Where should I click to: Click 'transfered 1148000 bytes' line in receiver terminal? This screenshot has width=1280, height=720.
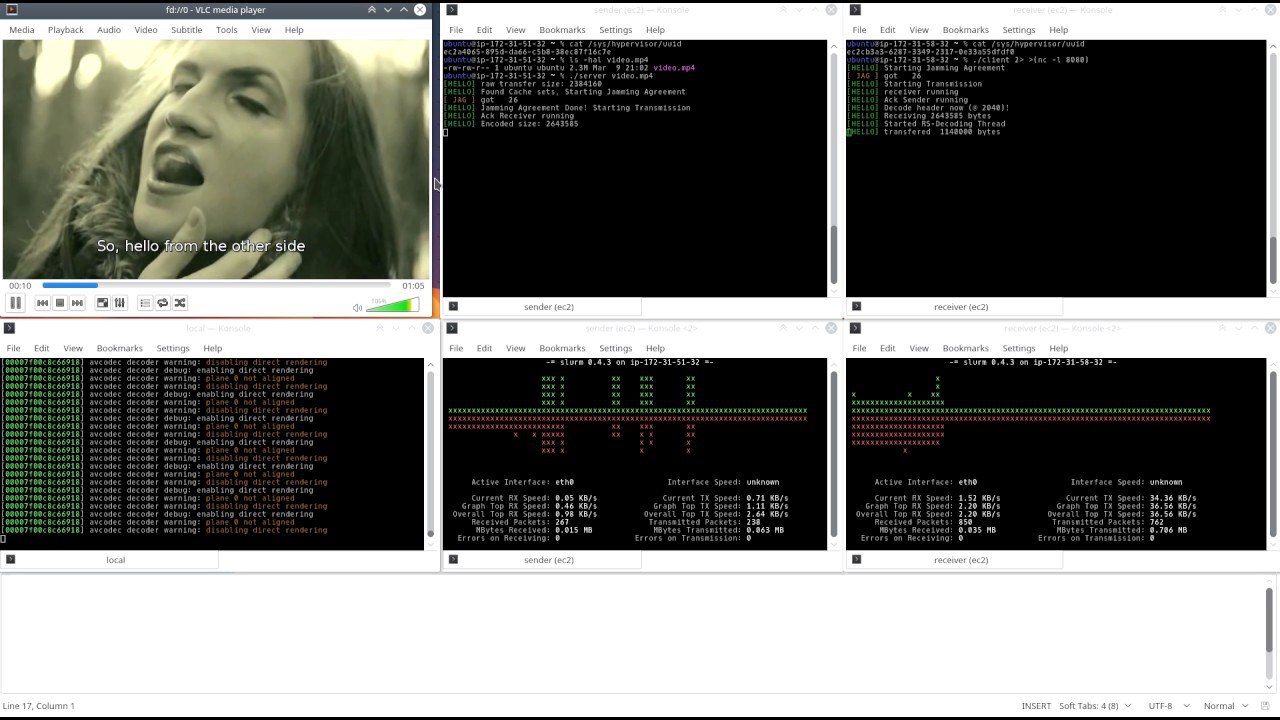click(942, 132)
